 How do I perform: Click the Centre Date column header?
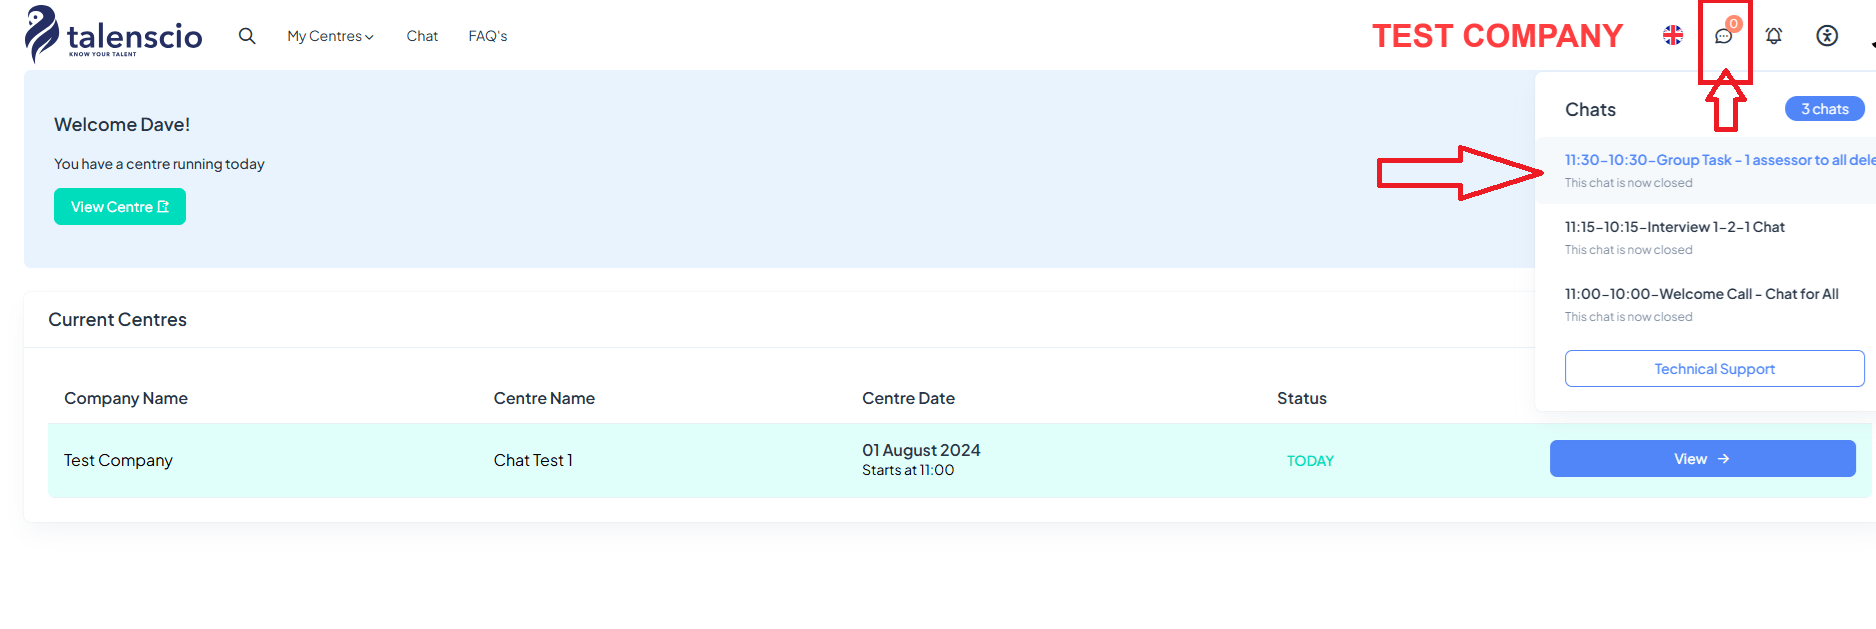click(x=908, y=398)
